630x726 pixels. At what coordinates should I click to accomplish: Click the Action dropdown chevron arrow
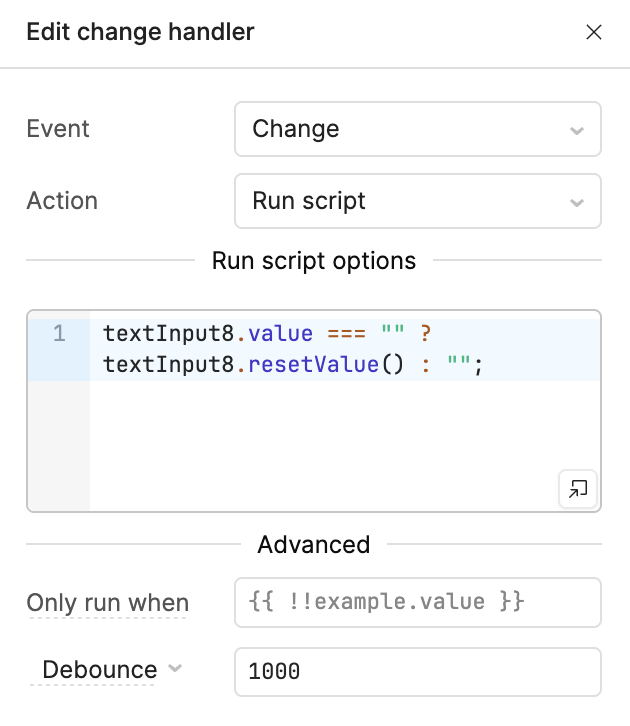pos(576,202)
